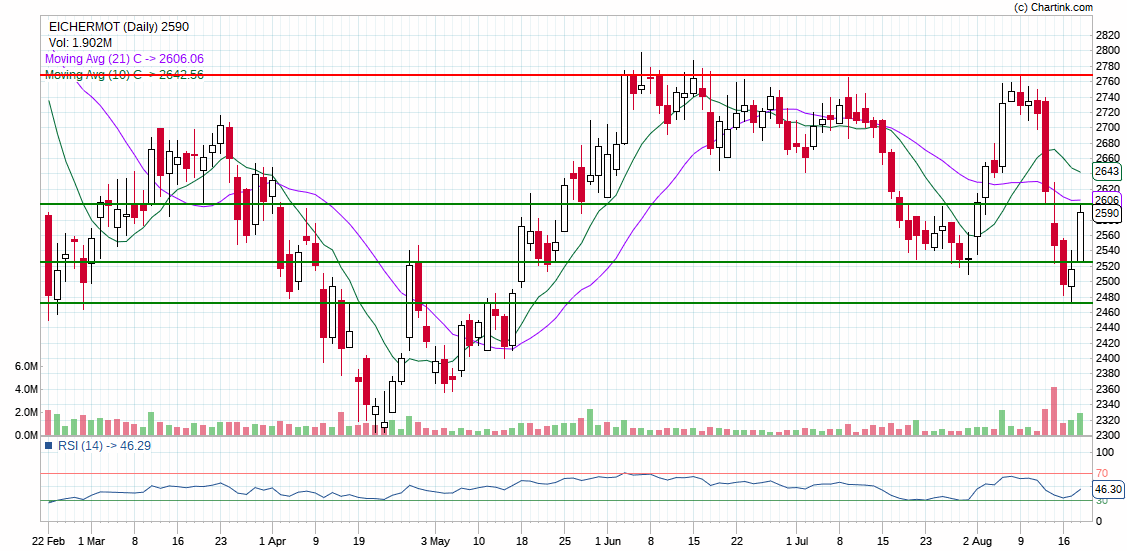Click the 2700 price axis label
The width and height of the screenshot is (1127, 551).
(x=1108, y=127)
